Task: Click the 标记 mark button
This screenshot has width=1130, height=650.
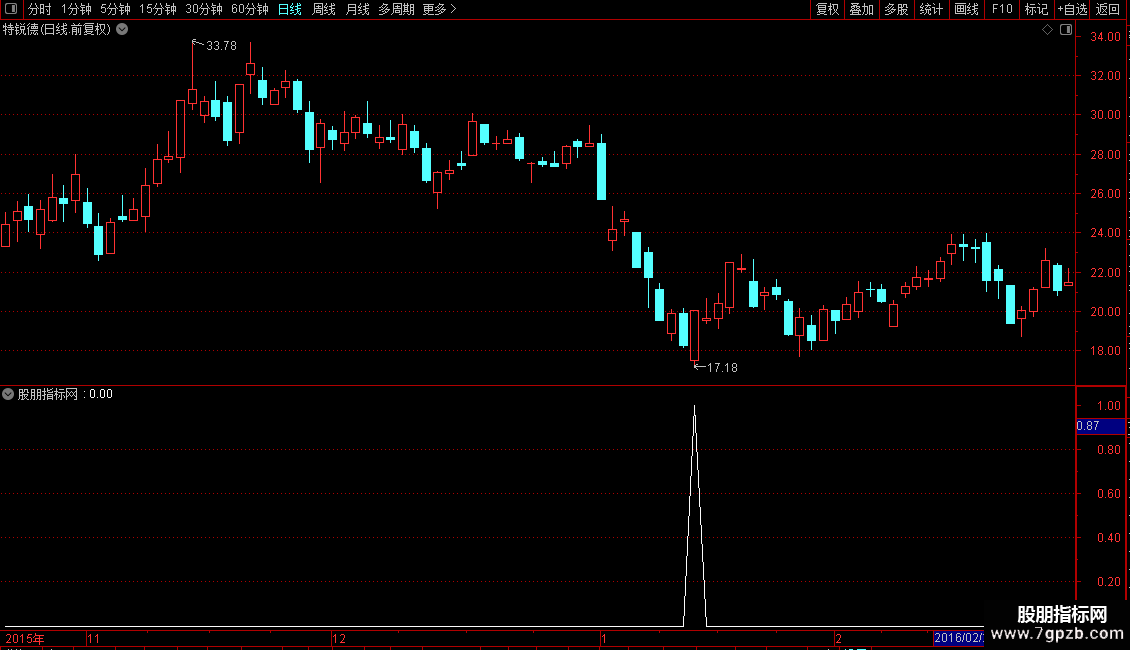Action: [x=1036, y=9]
